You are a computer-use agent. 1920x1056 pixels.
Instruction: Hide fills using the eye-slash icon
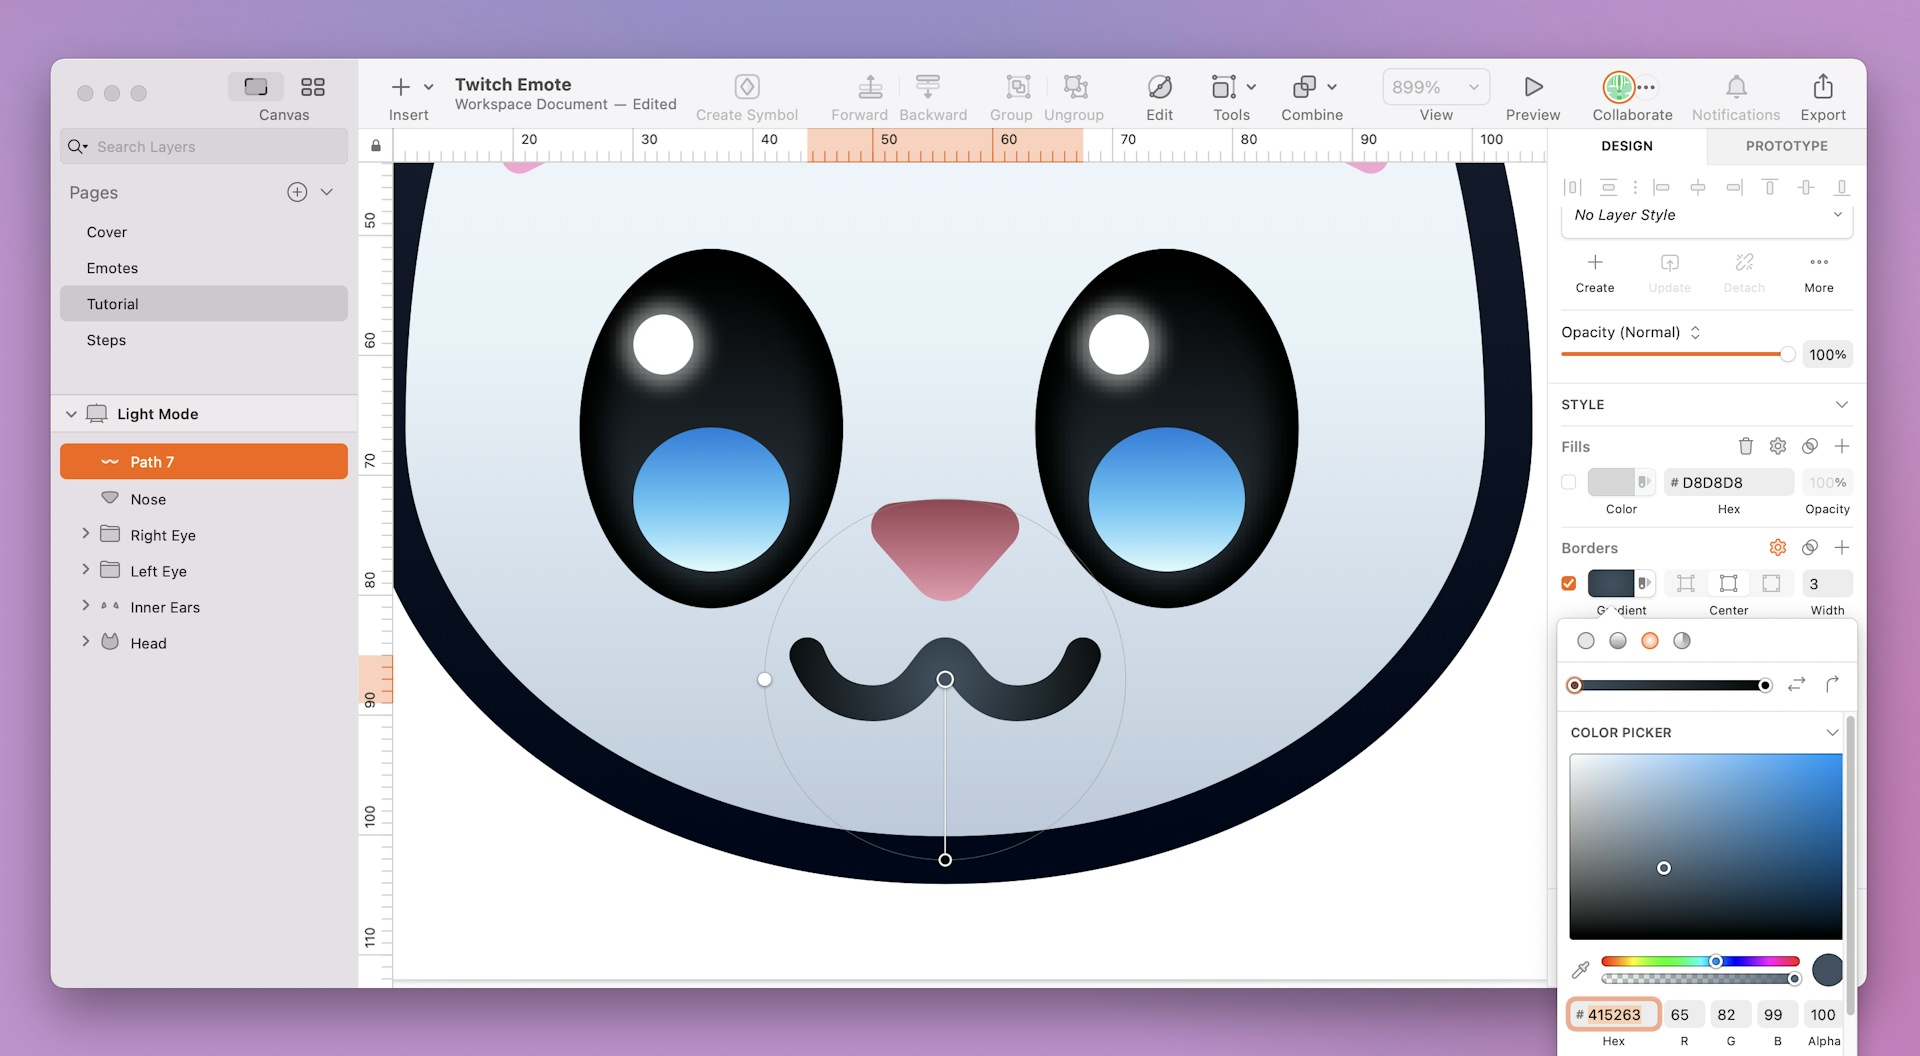click(x=1810, y=446)
